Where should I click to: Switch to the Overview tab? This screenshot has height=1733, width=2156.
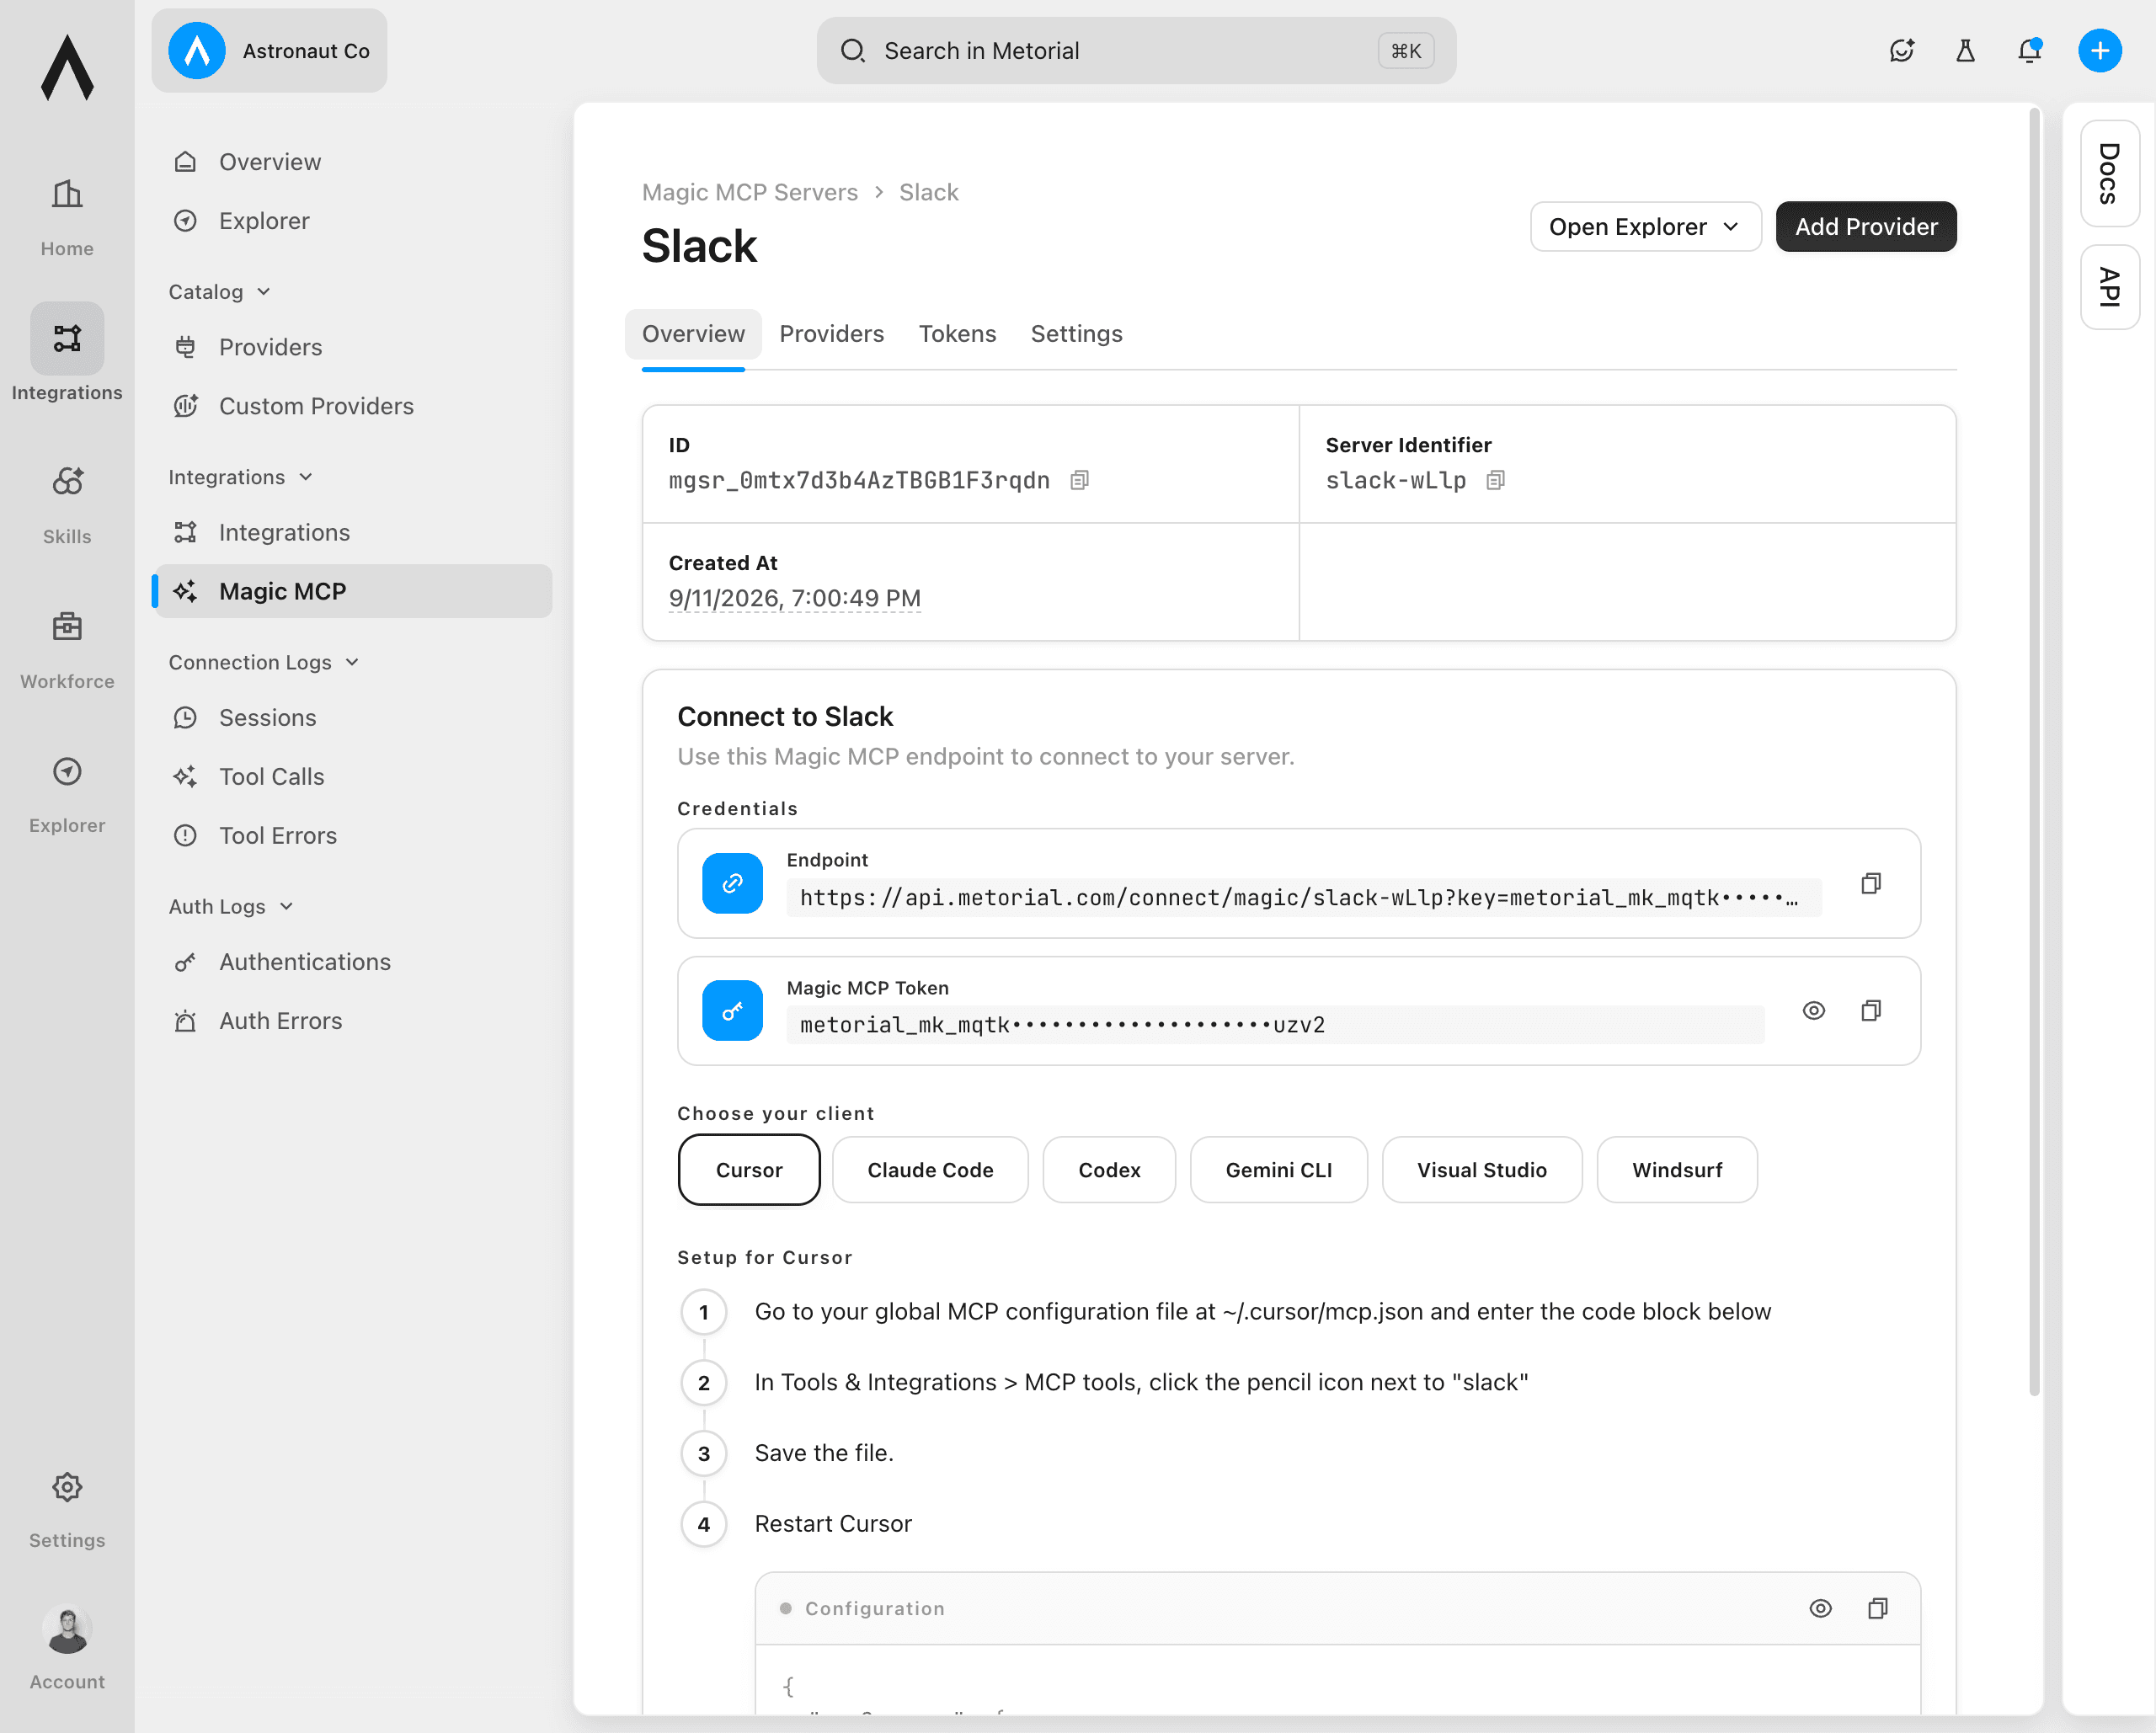(x=693, y=334)
